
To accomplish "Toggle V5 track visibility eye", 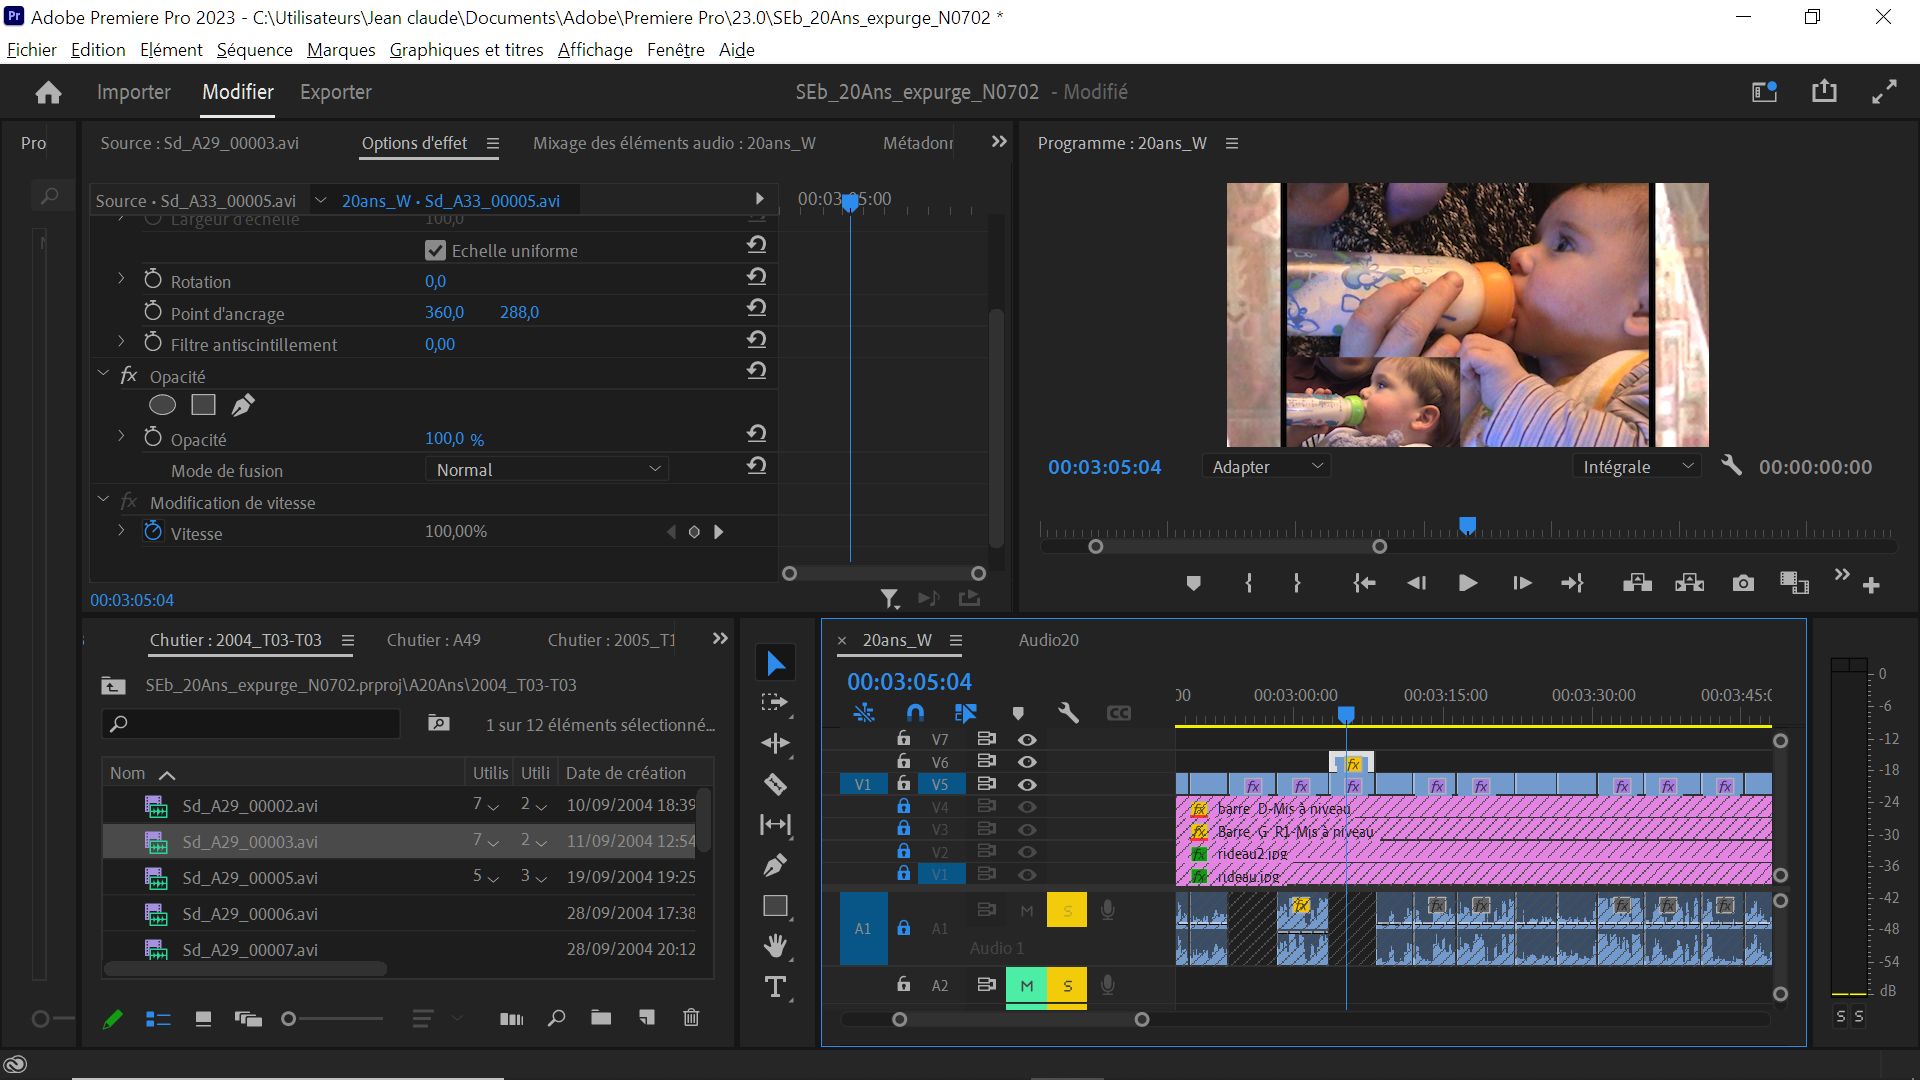I will (1027, 785).
